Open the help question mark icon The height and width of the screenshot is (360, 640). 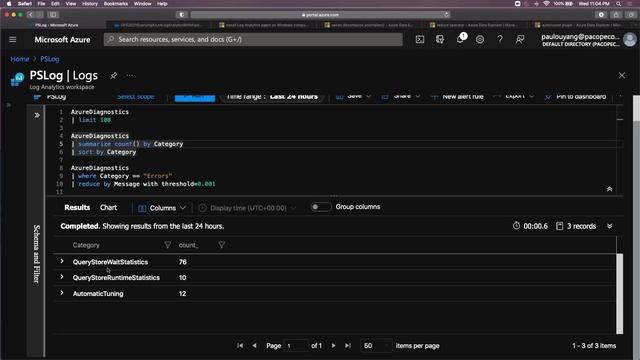pyautogui.click(x=500, y=40)
